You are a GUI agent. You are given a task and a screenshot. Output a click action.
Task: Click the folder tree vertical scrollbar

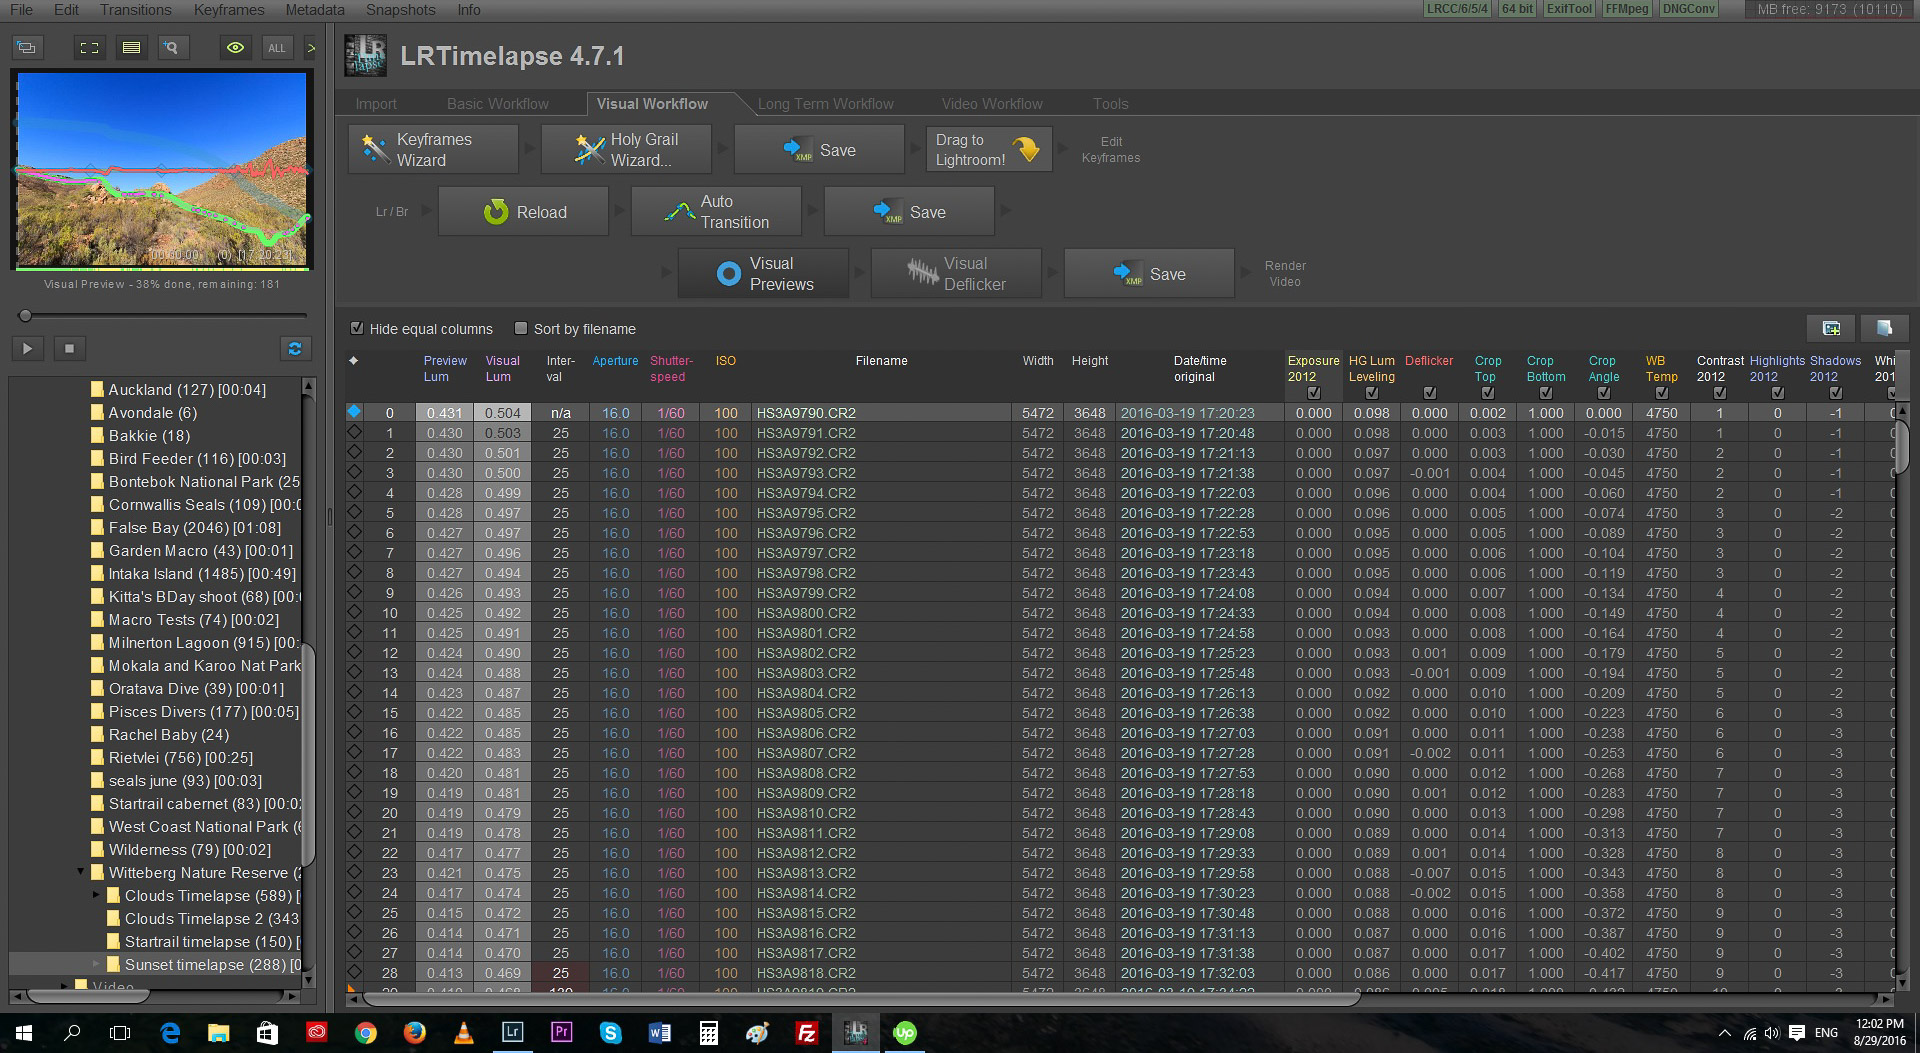click(308, 755)
